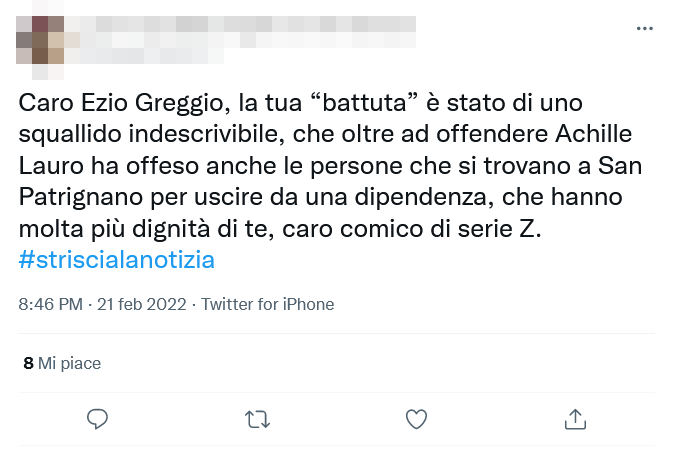Click the 21 feb 2022 date

click(x=142, y=304)
